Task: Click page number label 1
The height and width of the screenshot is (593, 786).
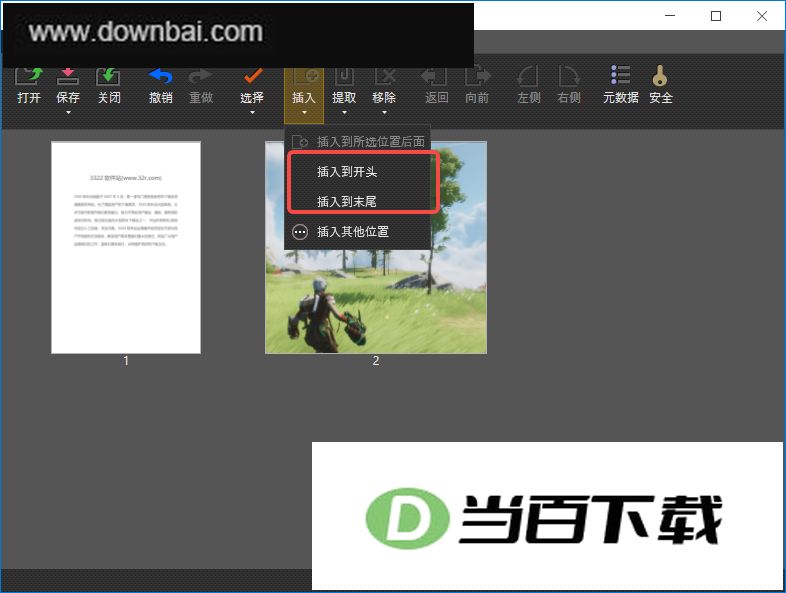Action: point(126,361)
